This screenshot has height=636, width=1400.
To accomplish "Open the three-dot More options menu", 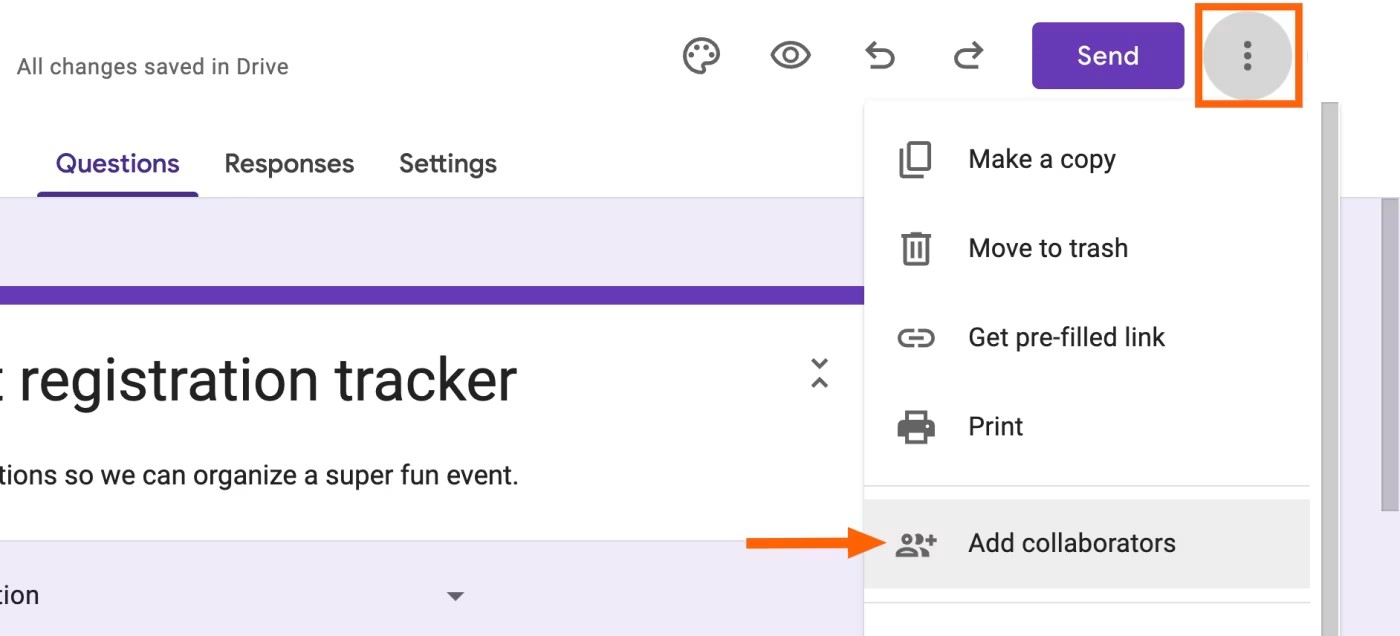I will (1247, 56).
